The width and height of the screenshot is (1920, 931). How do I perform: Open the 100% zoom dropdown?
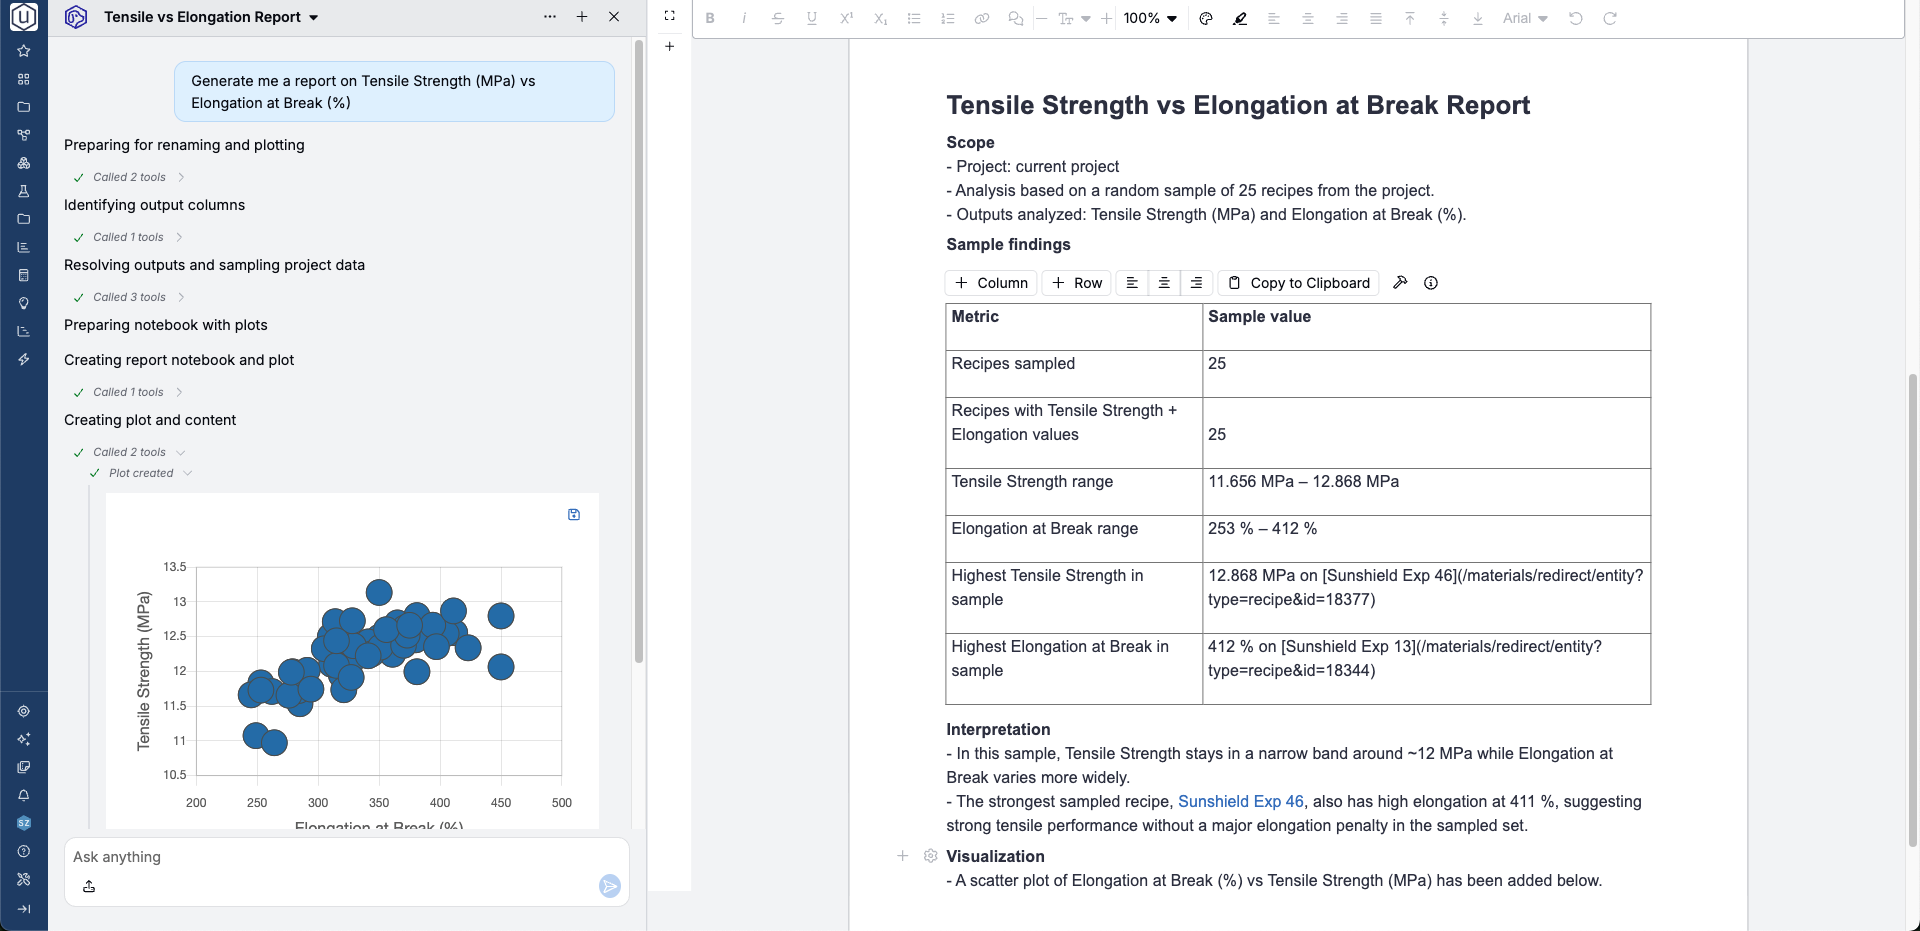1150,18
